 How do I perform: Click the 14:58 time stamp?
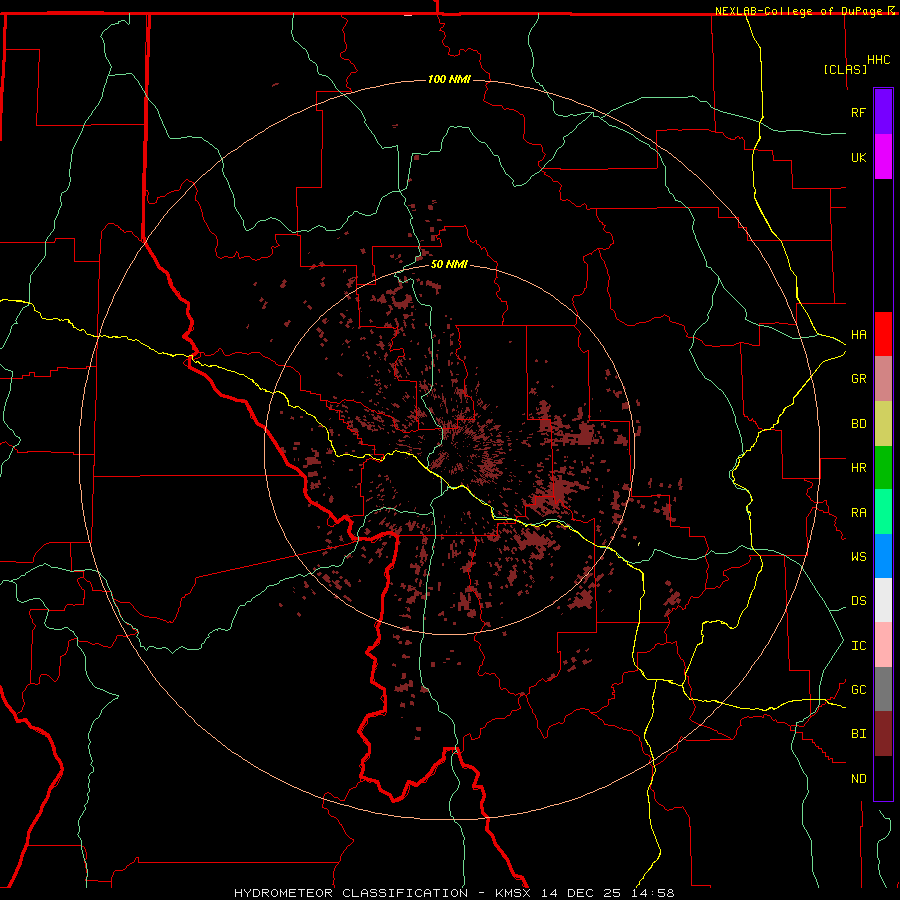click(x=653, y=893)
